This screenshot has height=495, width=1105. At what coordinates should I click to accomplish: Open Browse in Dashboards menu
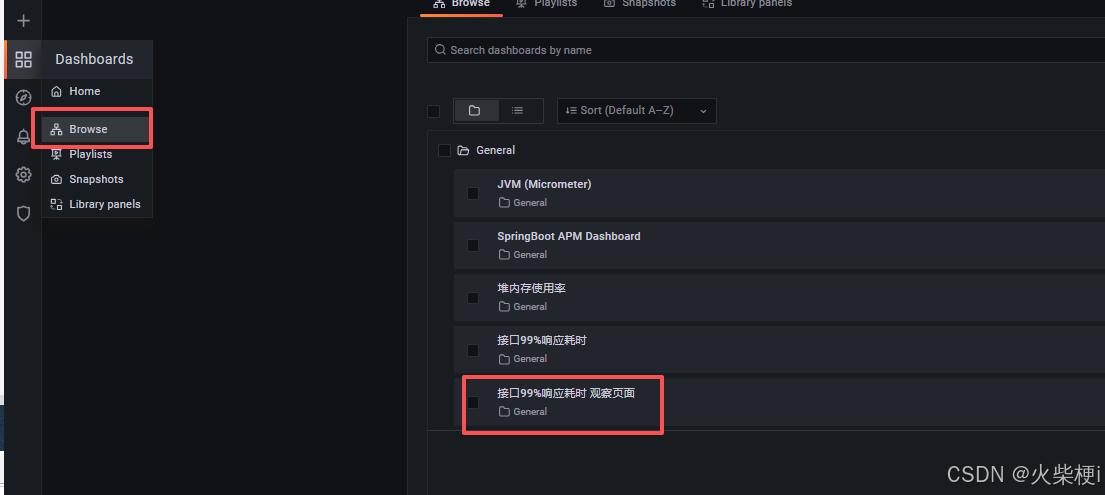(97, 129)
